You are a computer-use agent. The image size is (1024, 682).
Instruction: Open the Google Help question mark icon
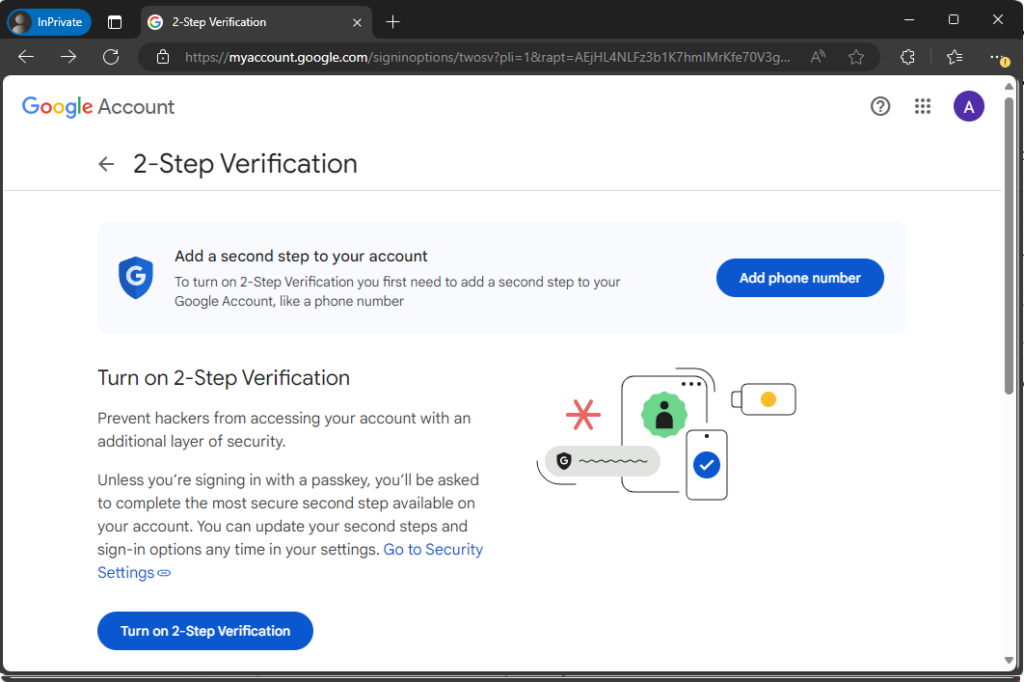(x=880, y=106)
